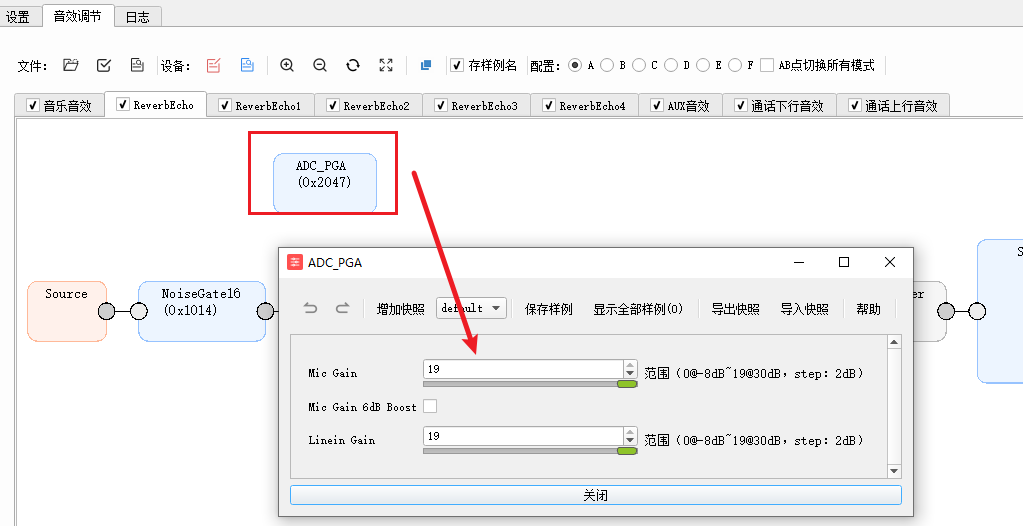Viewport: 1023px width, 526px height.
Task: Tick the Mic Gain 6dB Boost checkbox
Action: point(430,407)
